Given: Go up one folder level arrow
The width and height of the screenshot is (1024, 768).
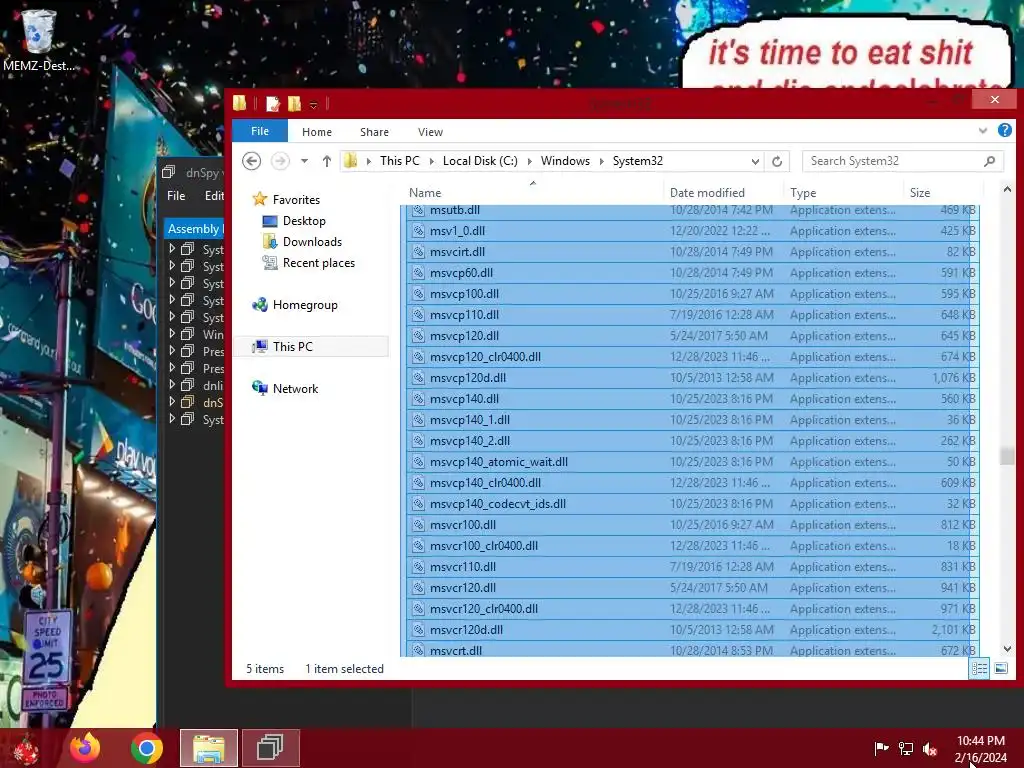Looking at the screenshot, I should [x=327, y=161].
